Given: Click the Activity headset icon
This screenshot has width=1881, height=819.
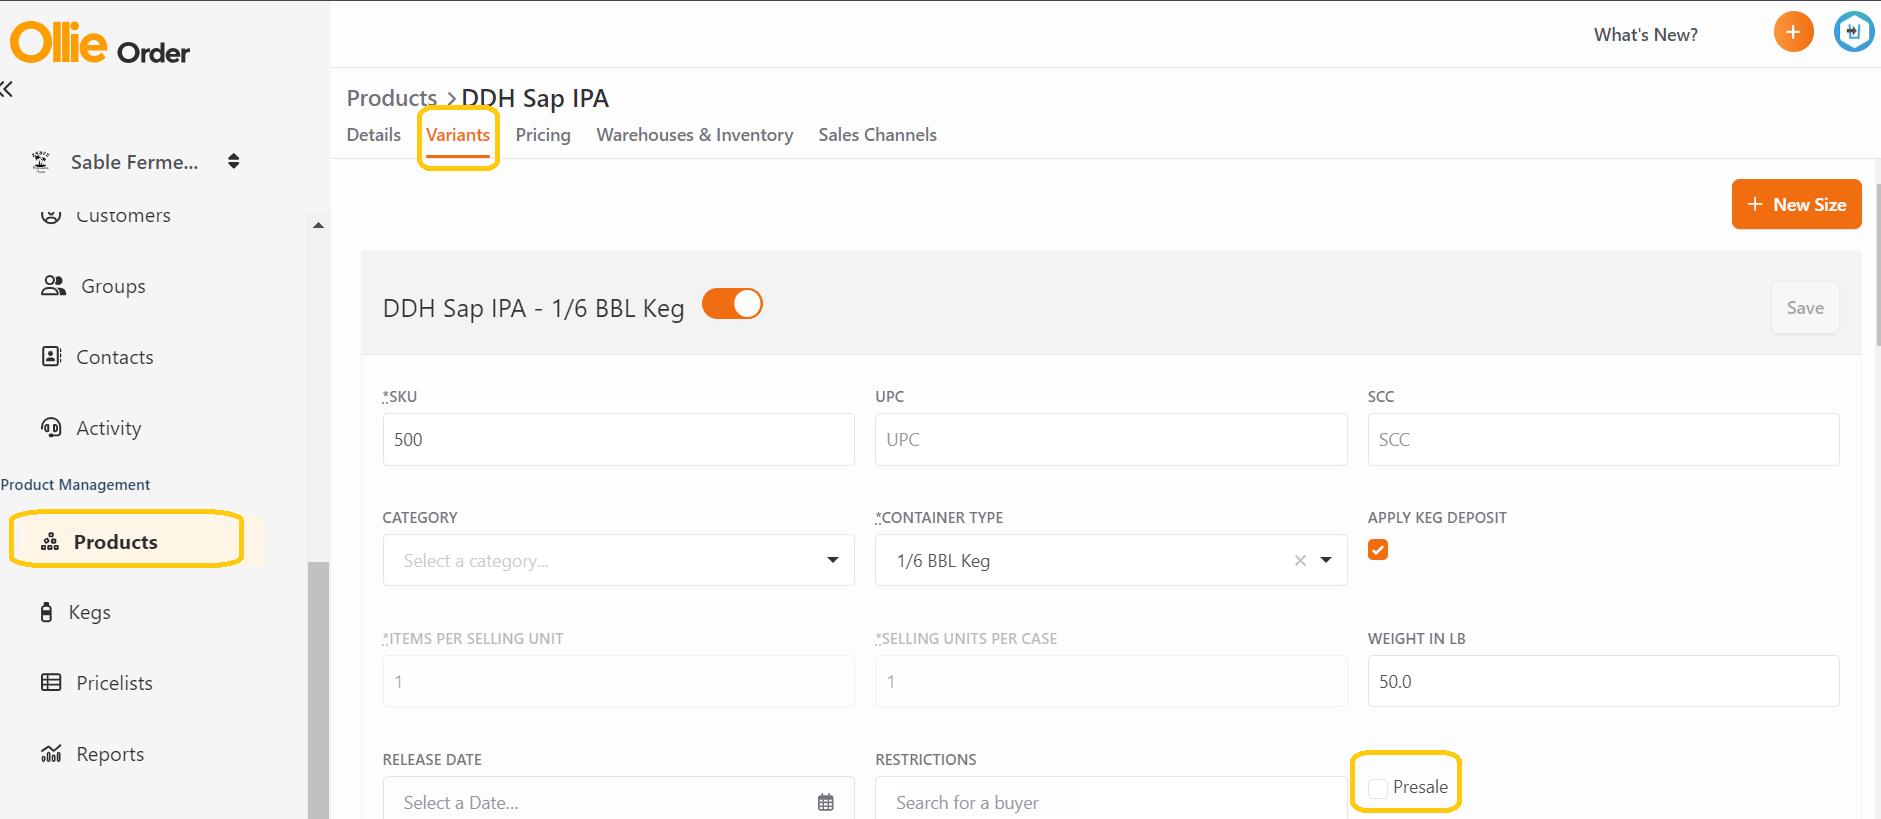Looking at the screenshot, I should click(51, 427).
